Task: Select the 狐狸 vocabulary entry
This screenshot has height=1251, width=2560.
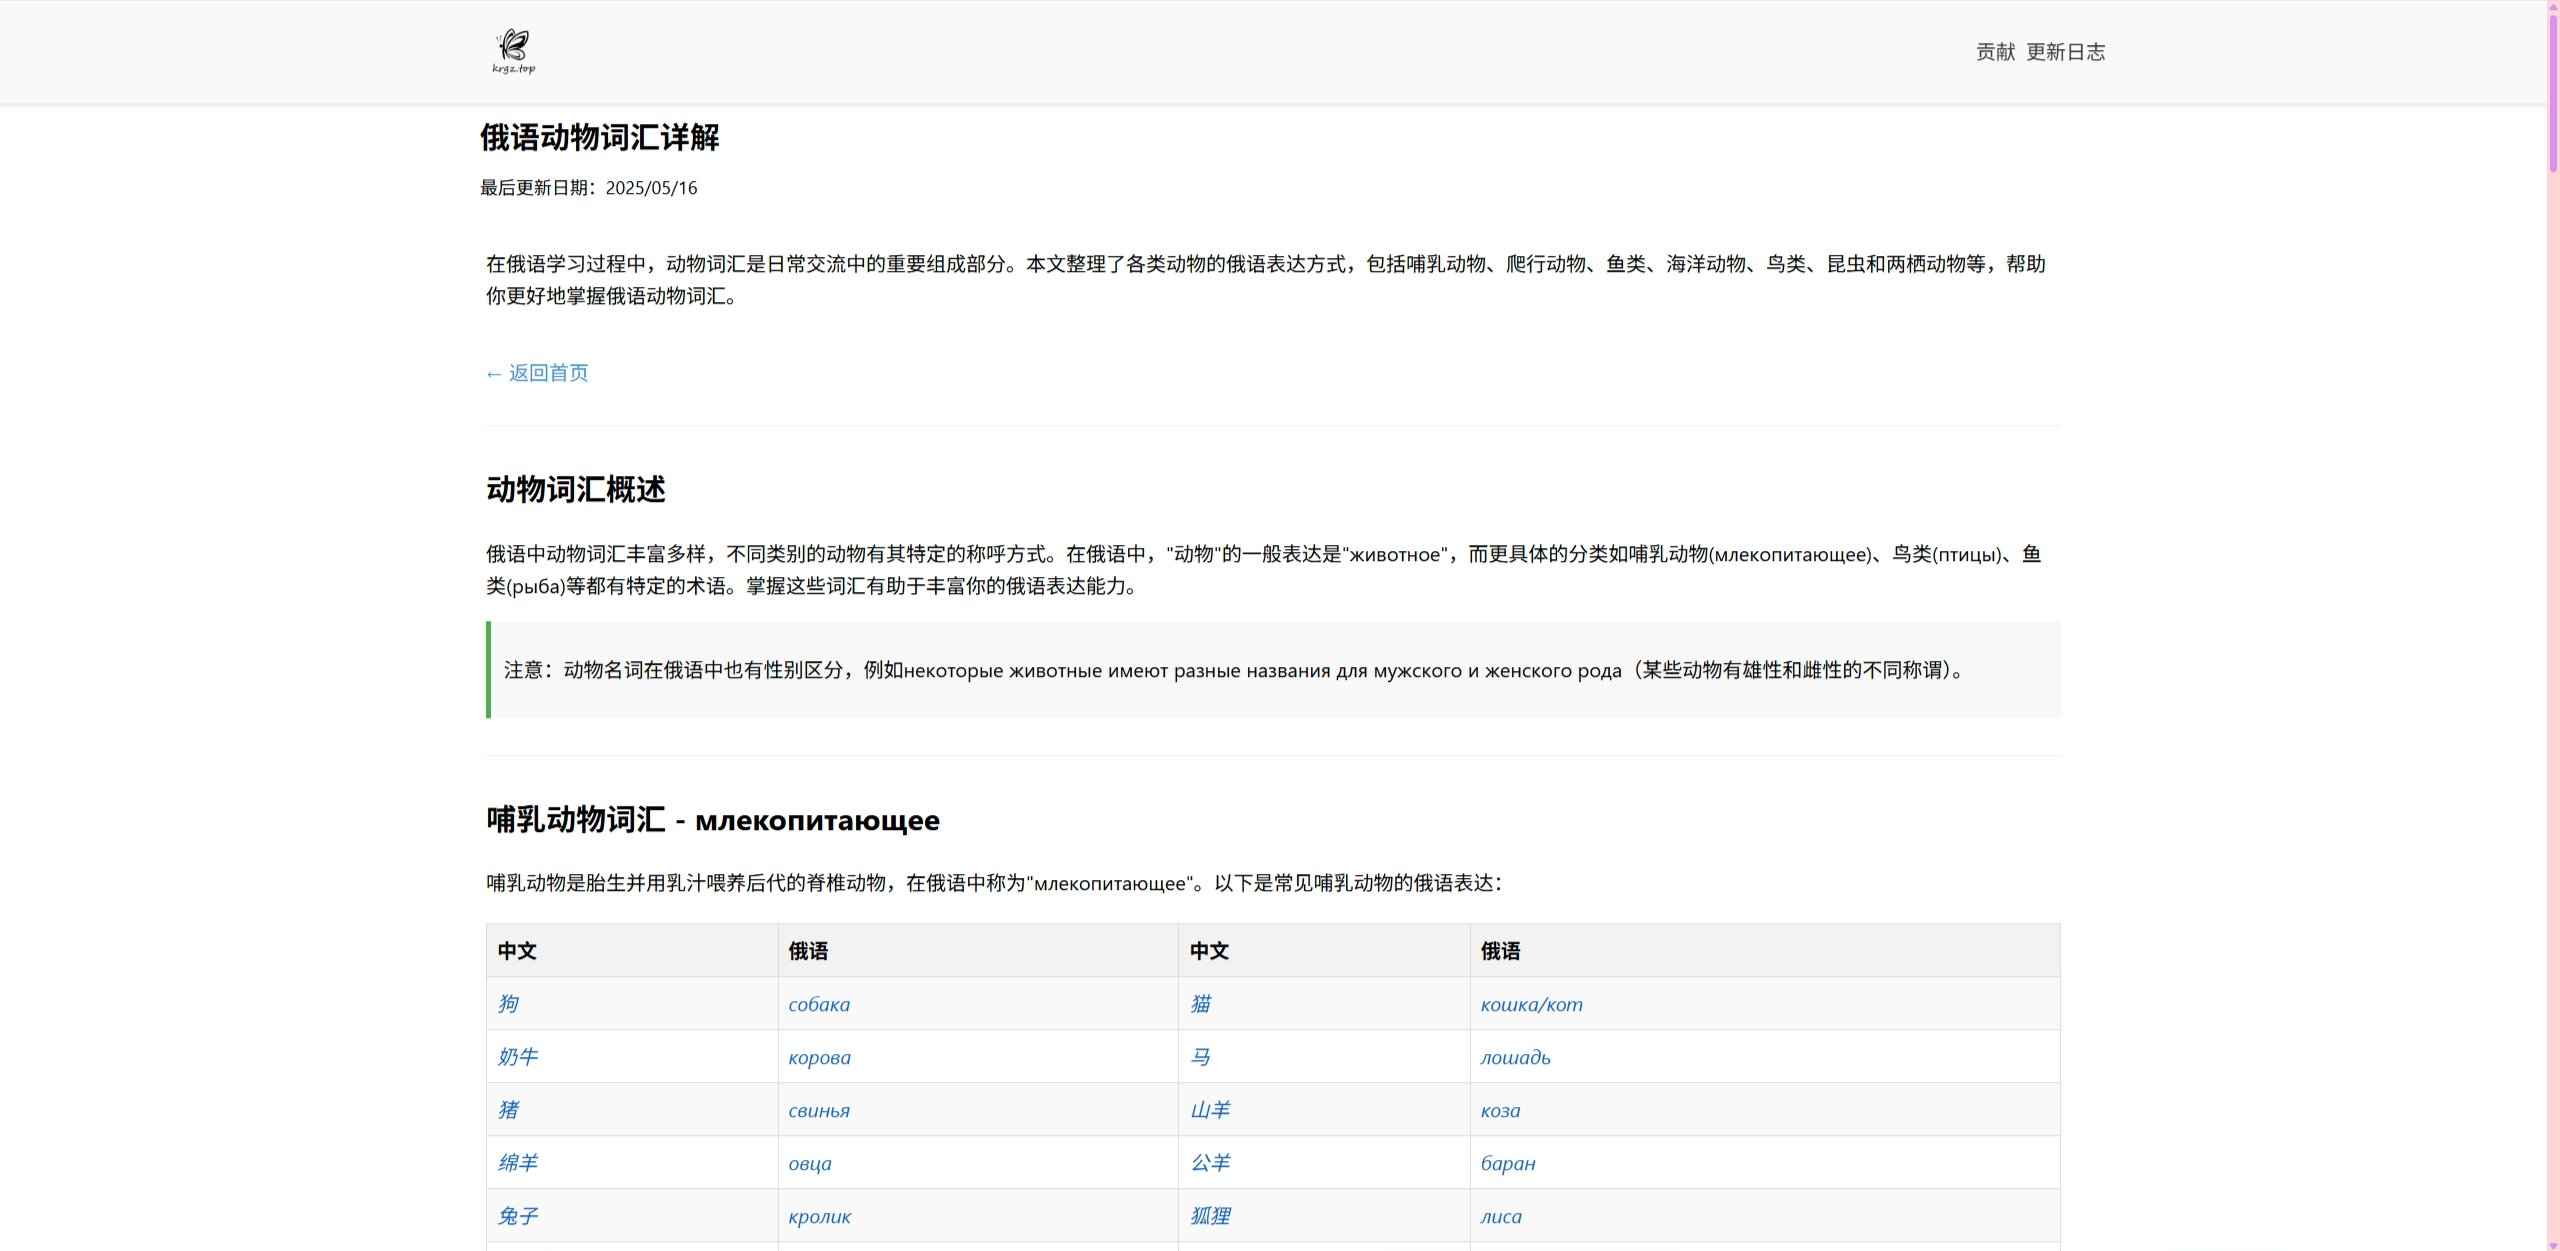Action: point(1211,1216)
